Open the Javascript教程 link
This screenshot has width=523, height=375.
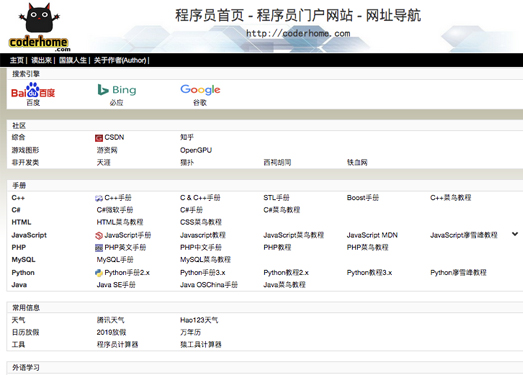[203, 235]
